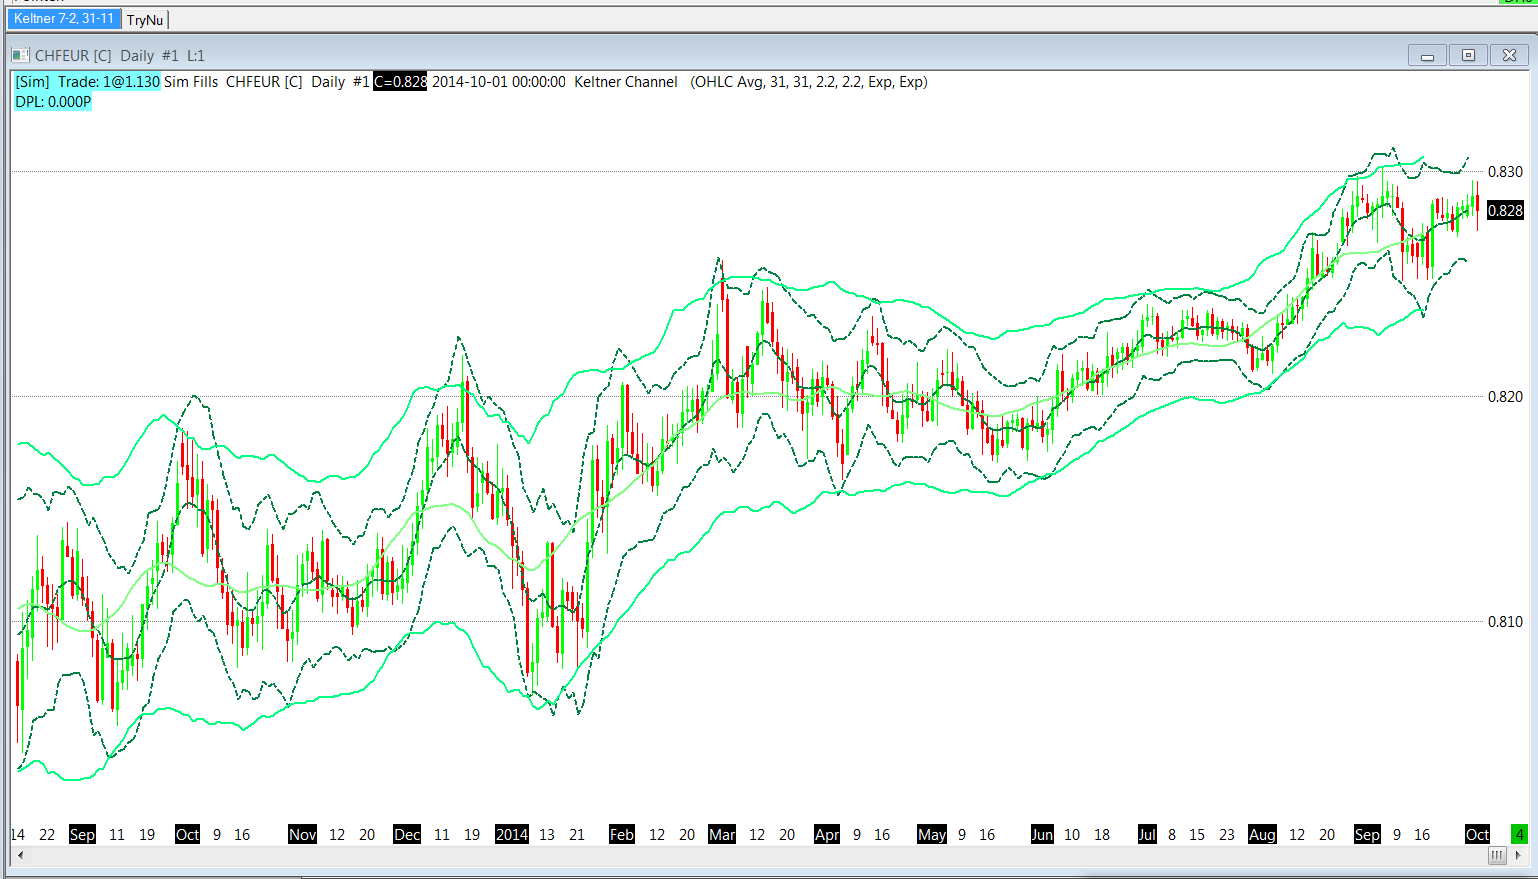The height and width of the screenshot is (879, 1538).
Task: Click the 'Nov' month marker on time axis
Action: pos(302,835)
